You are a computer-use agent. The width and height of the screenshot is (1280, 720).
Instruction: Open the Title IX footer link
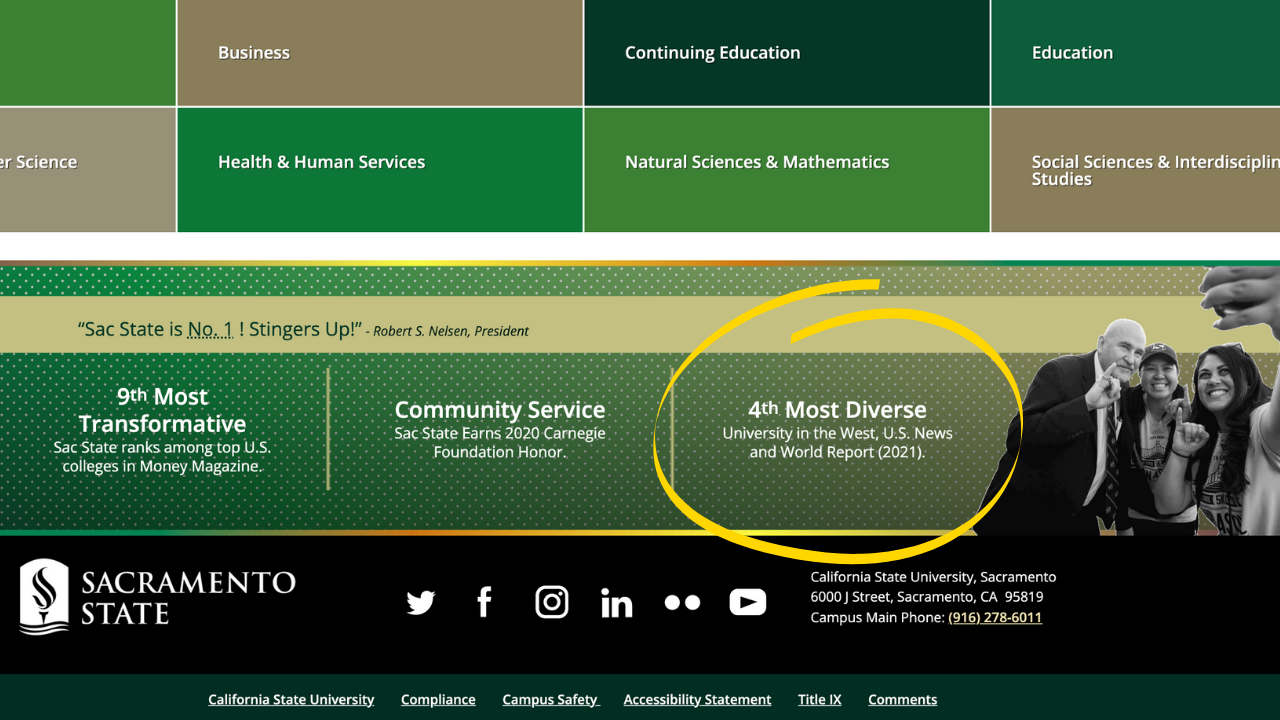pos(819,699)
